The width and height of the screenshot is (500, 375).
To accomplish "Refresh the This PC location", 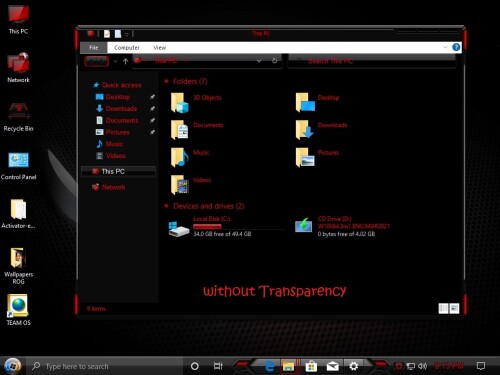I will click(274, 61).
